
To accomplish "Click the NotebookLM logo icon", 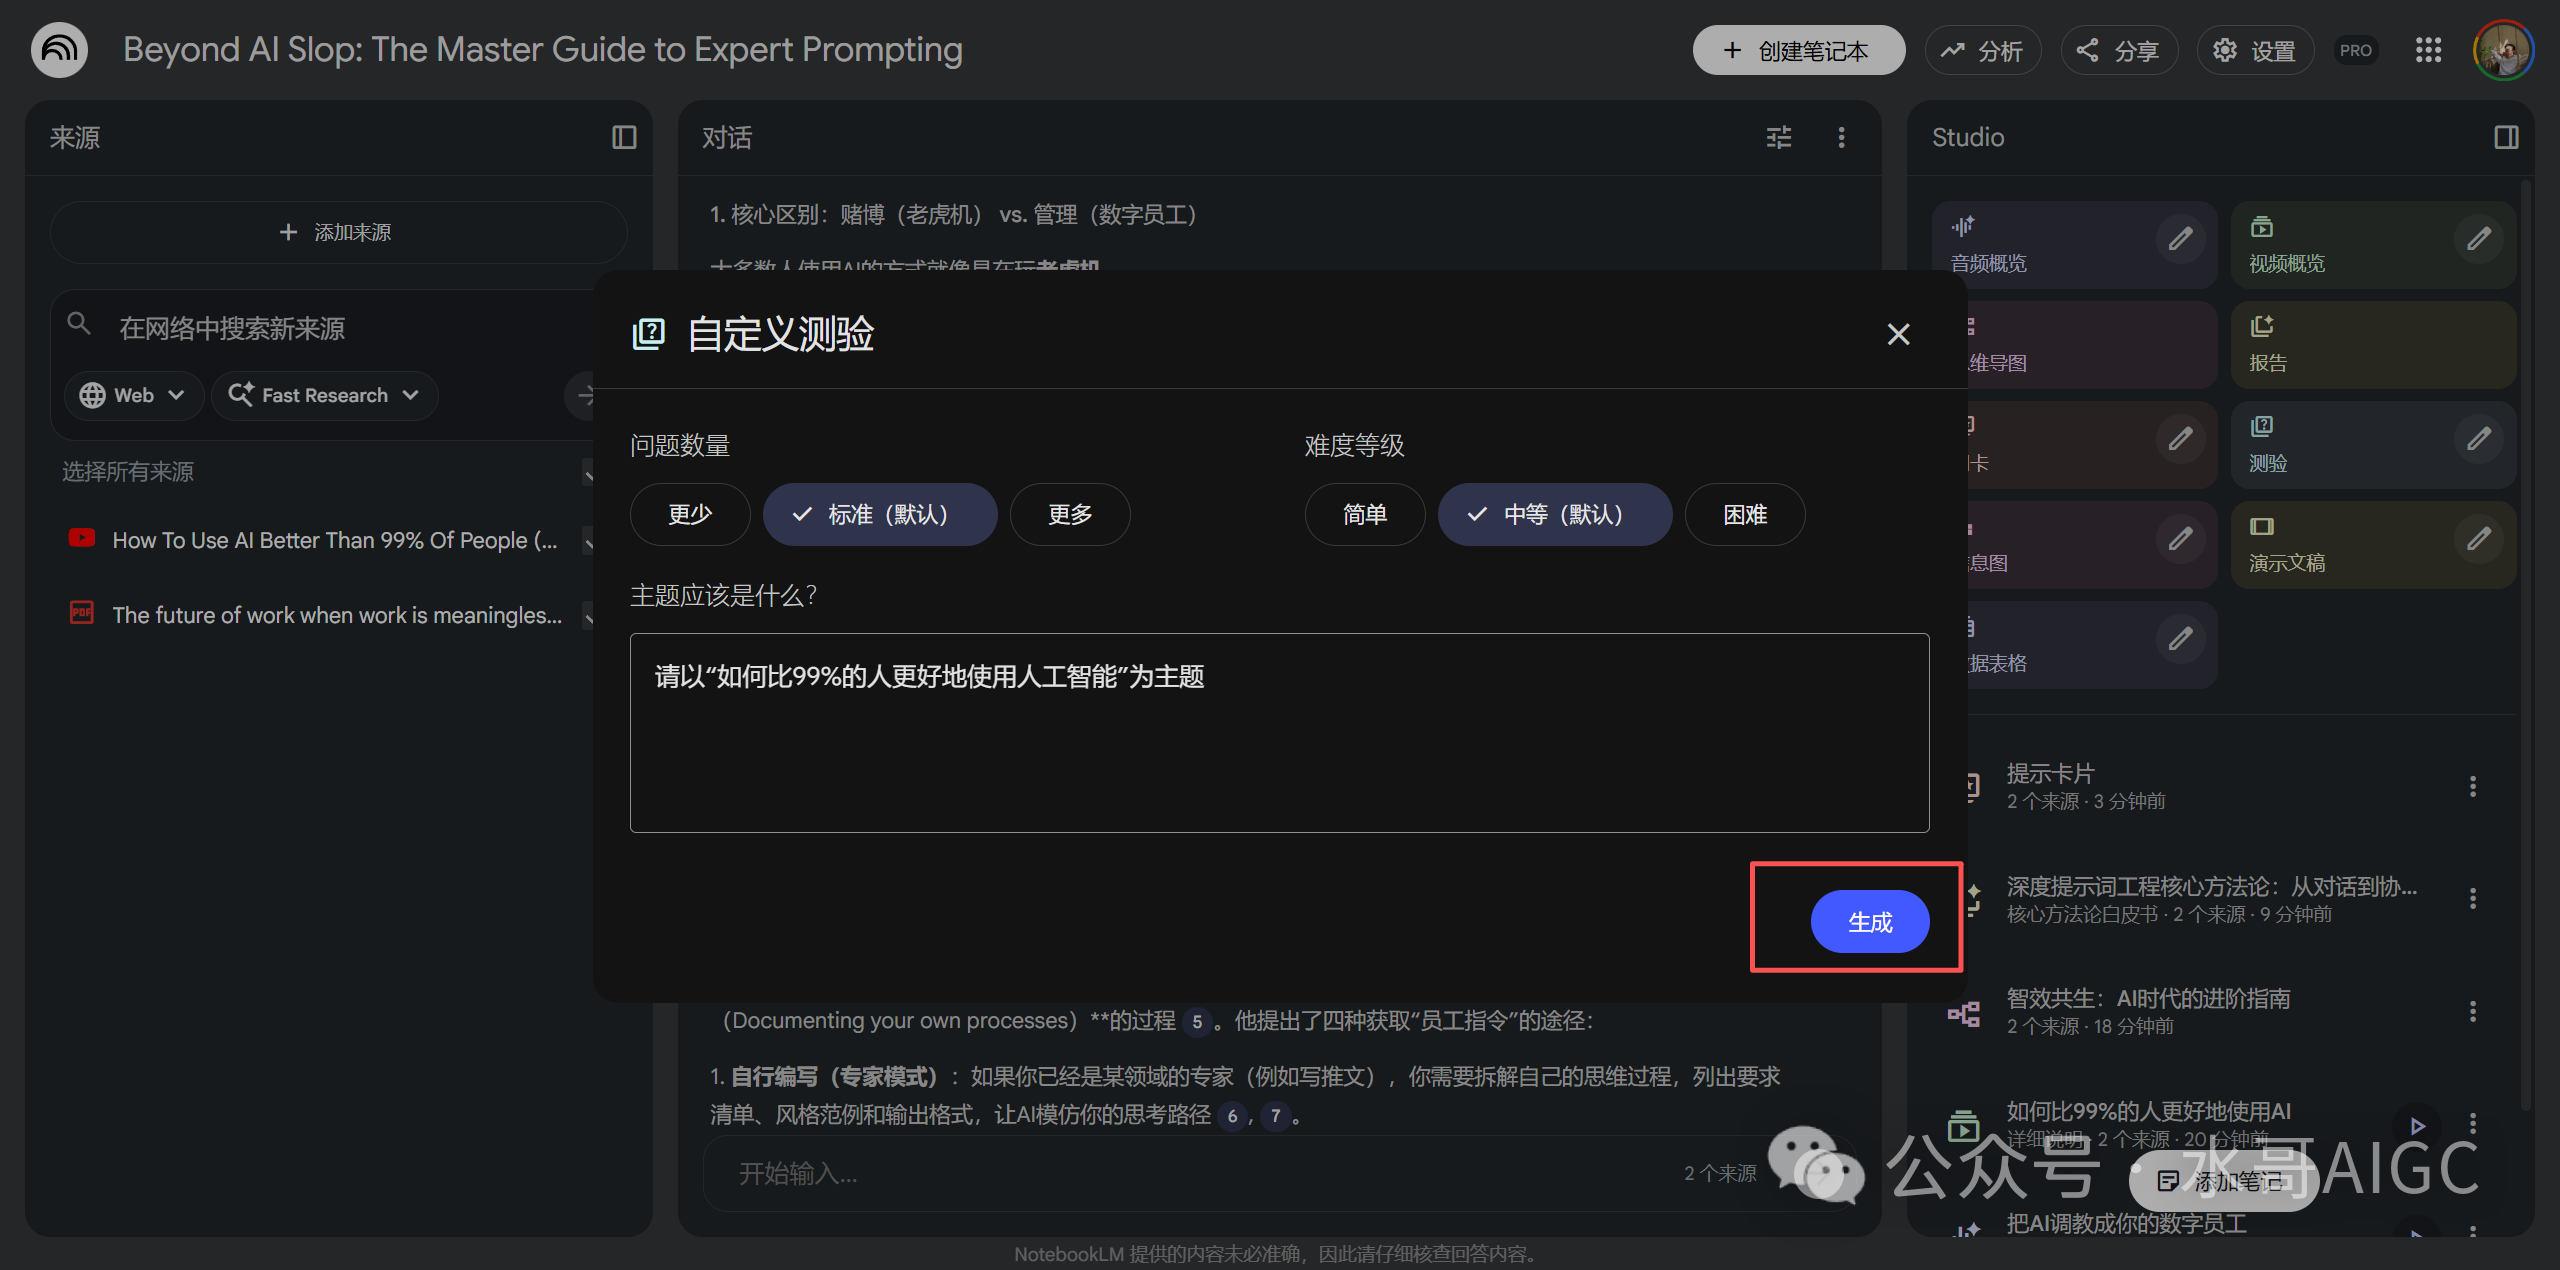I will (x=59, y=50).
